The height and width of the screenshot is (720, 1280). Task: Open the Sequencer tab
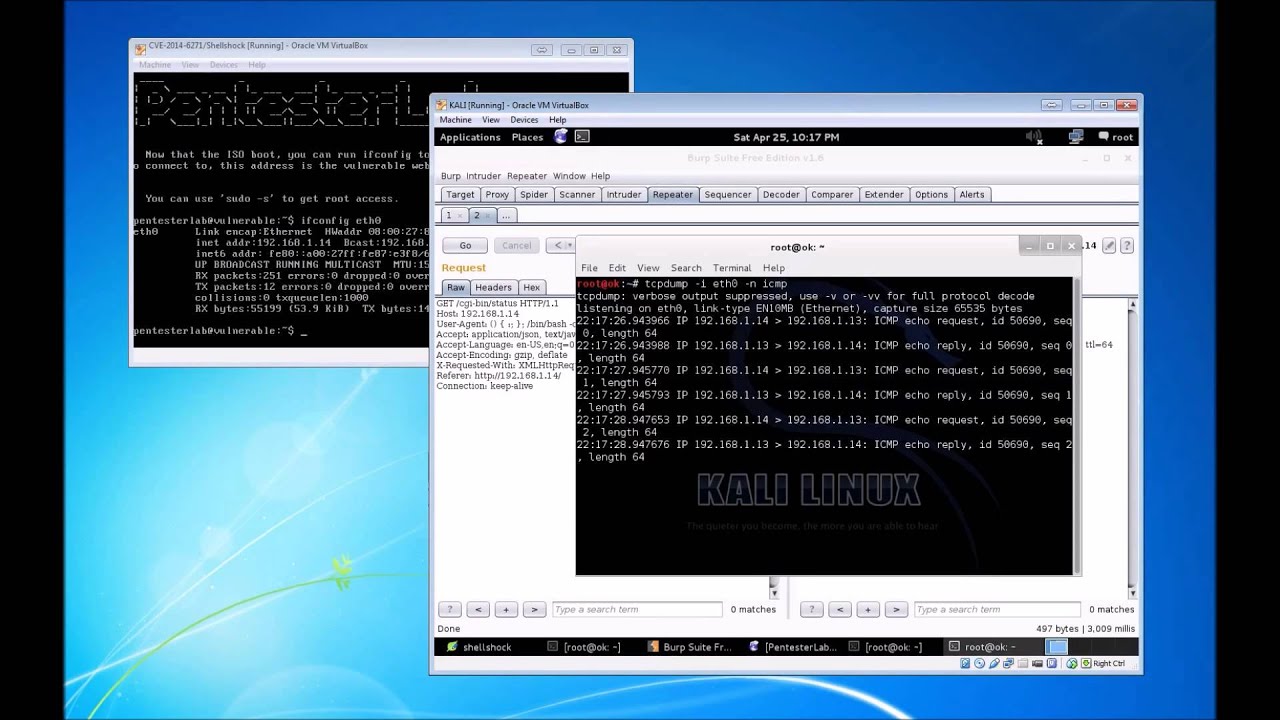click(x=728, y=195)
